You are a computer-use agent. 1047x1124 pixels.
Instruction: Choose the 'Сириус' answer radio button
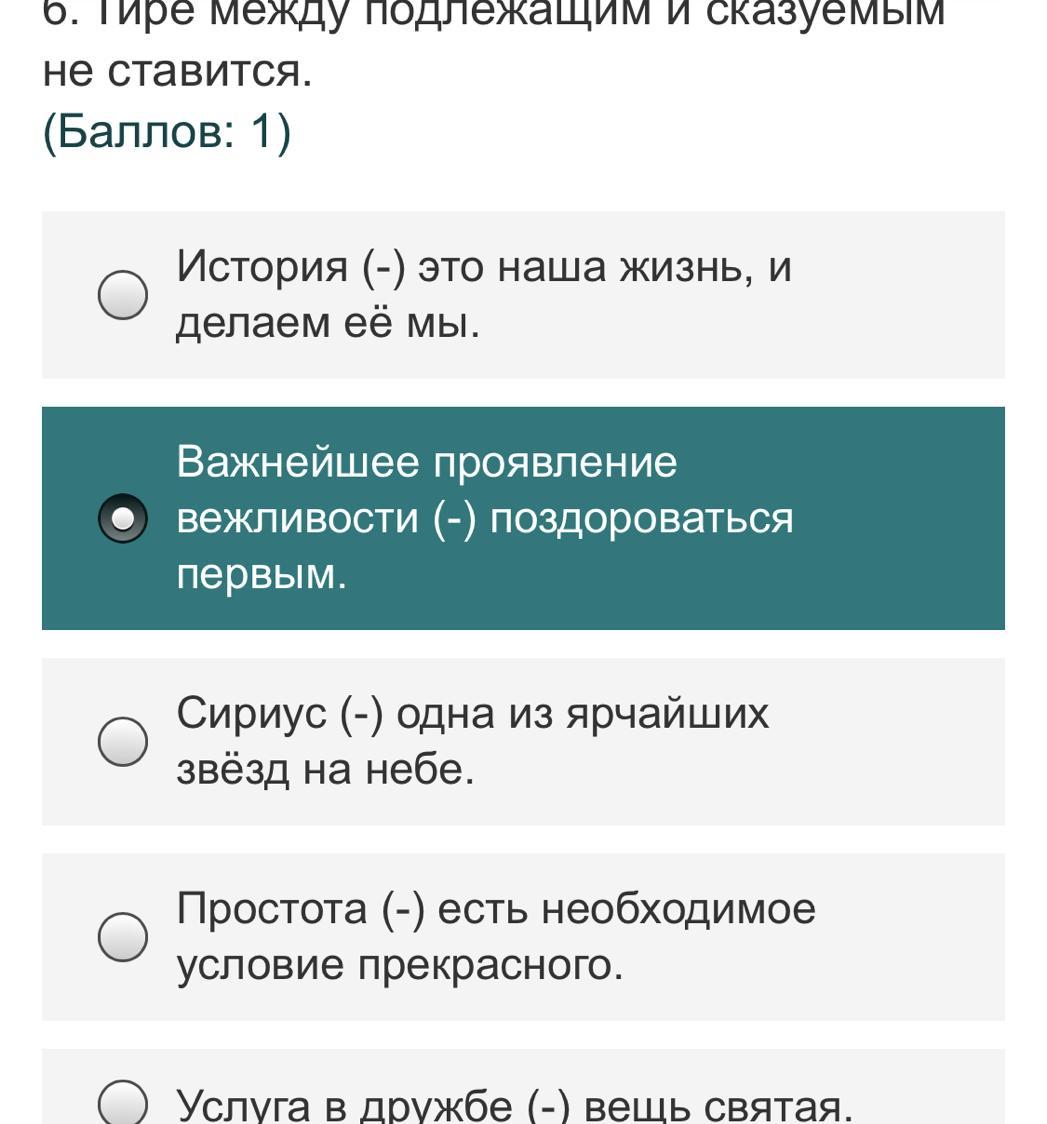tap(123, 741)
